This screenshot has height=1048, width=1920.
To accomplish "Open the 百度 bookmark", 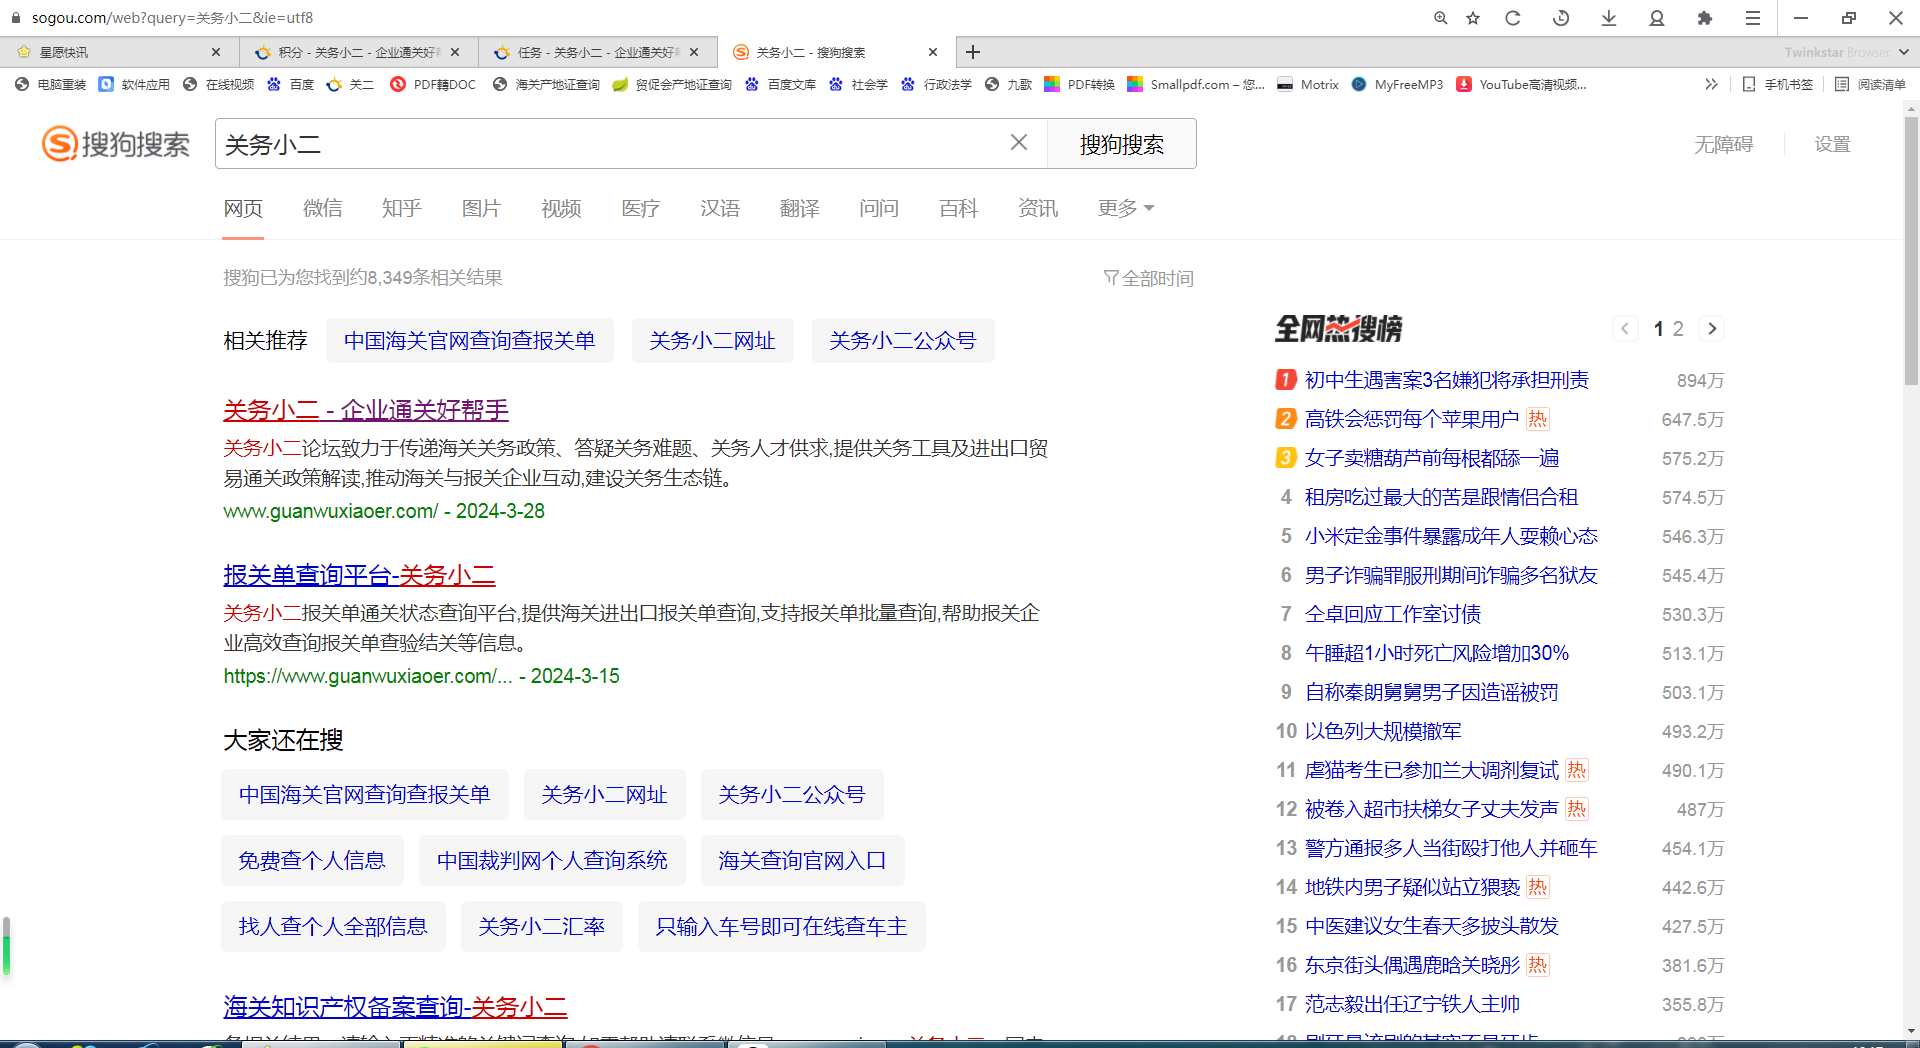I will click(291, 84).
